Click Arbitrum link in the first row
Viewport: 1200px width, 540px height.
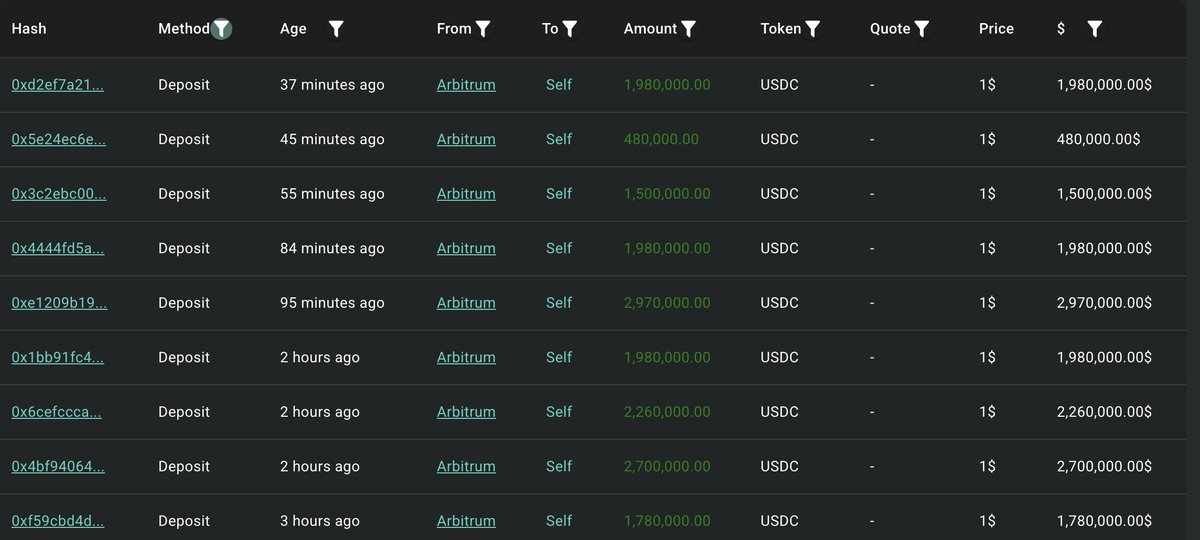(x=466, y=85)
